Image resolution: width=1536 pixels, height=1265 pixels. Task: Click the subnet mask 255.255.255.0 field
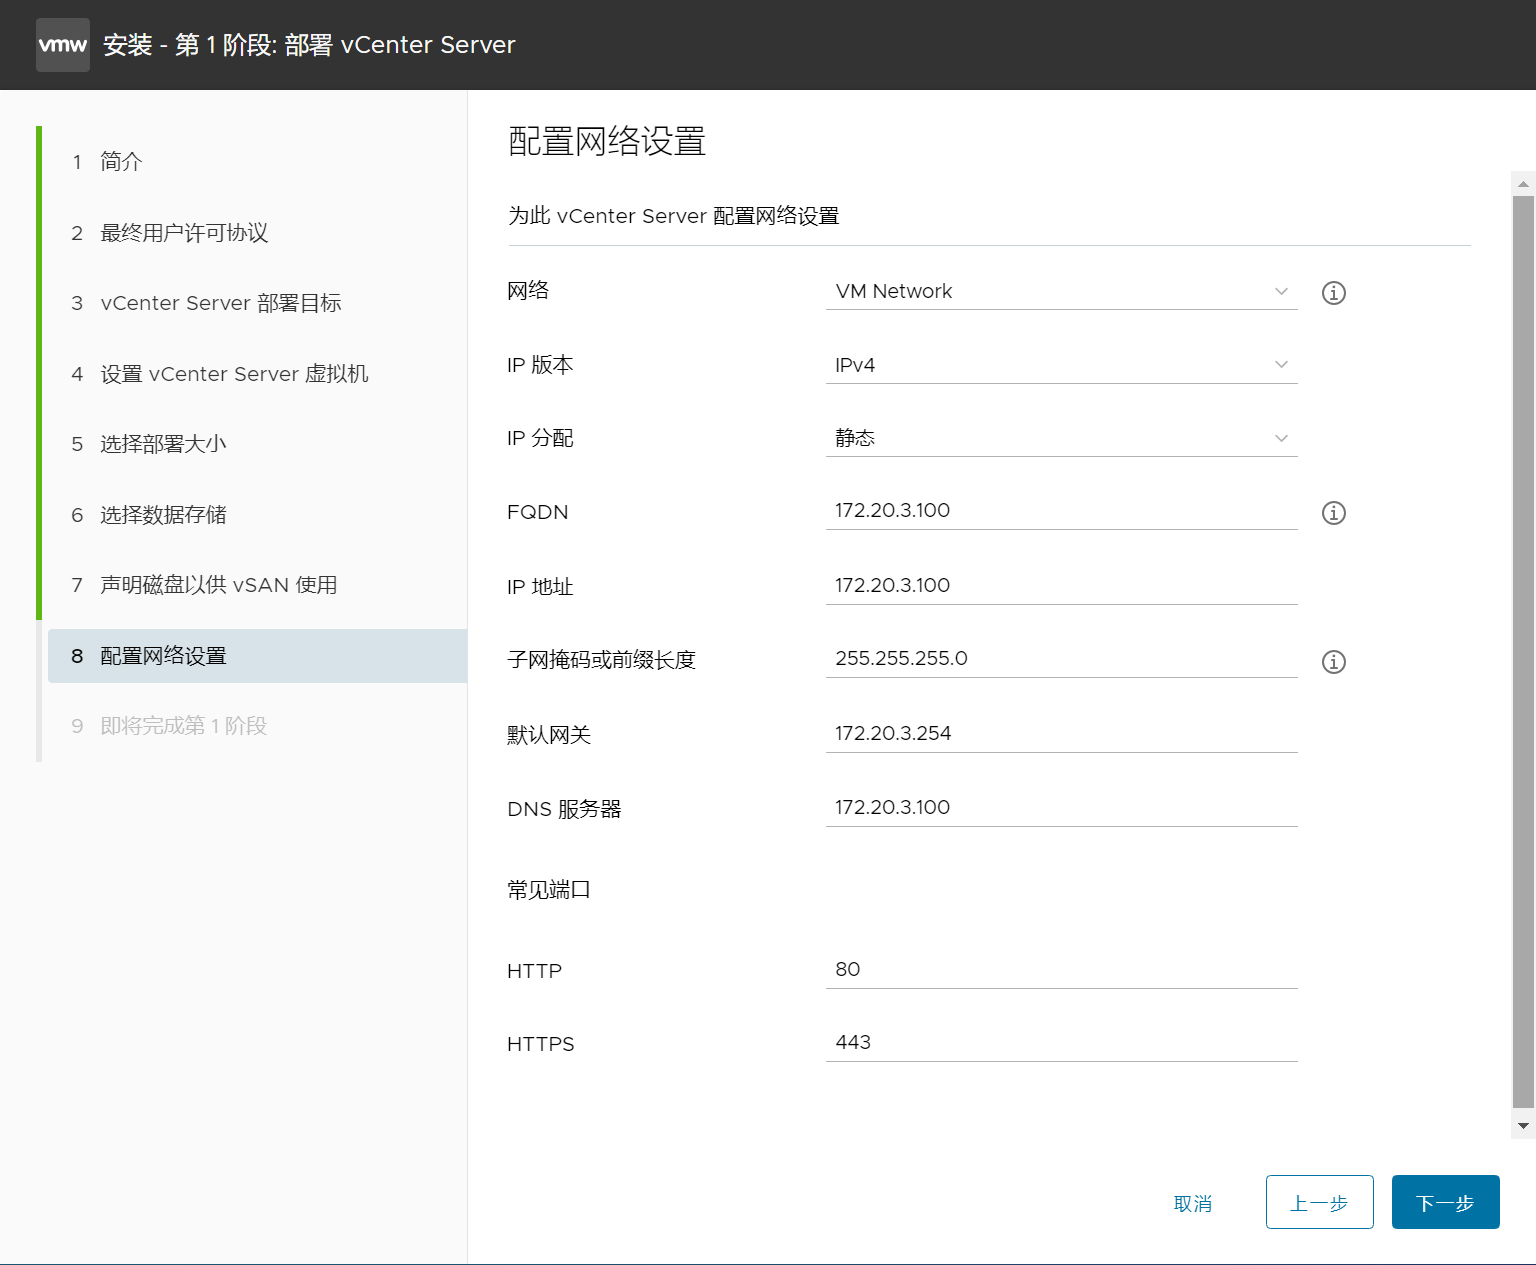[x=1061, y=659]
